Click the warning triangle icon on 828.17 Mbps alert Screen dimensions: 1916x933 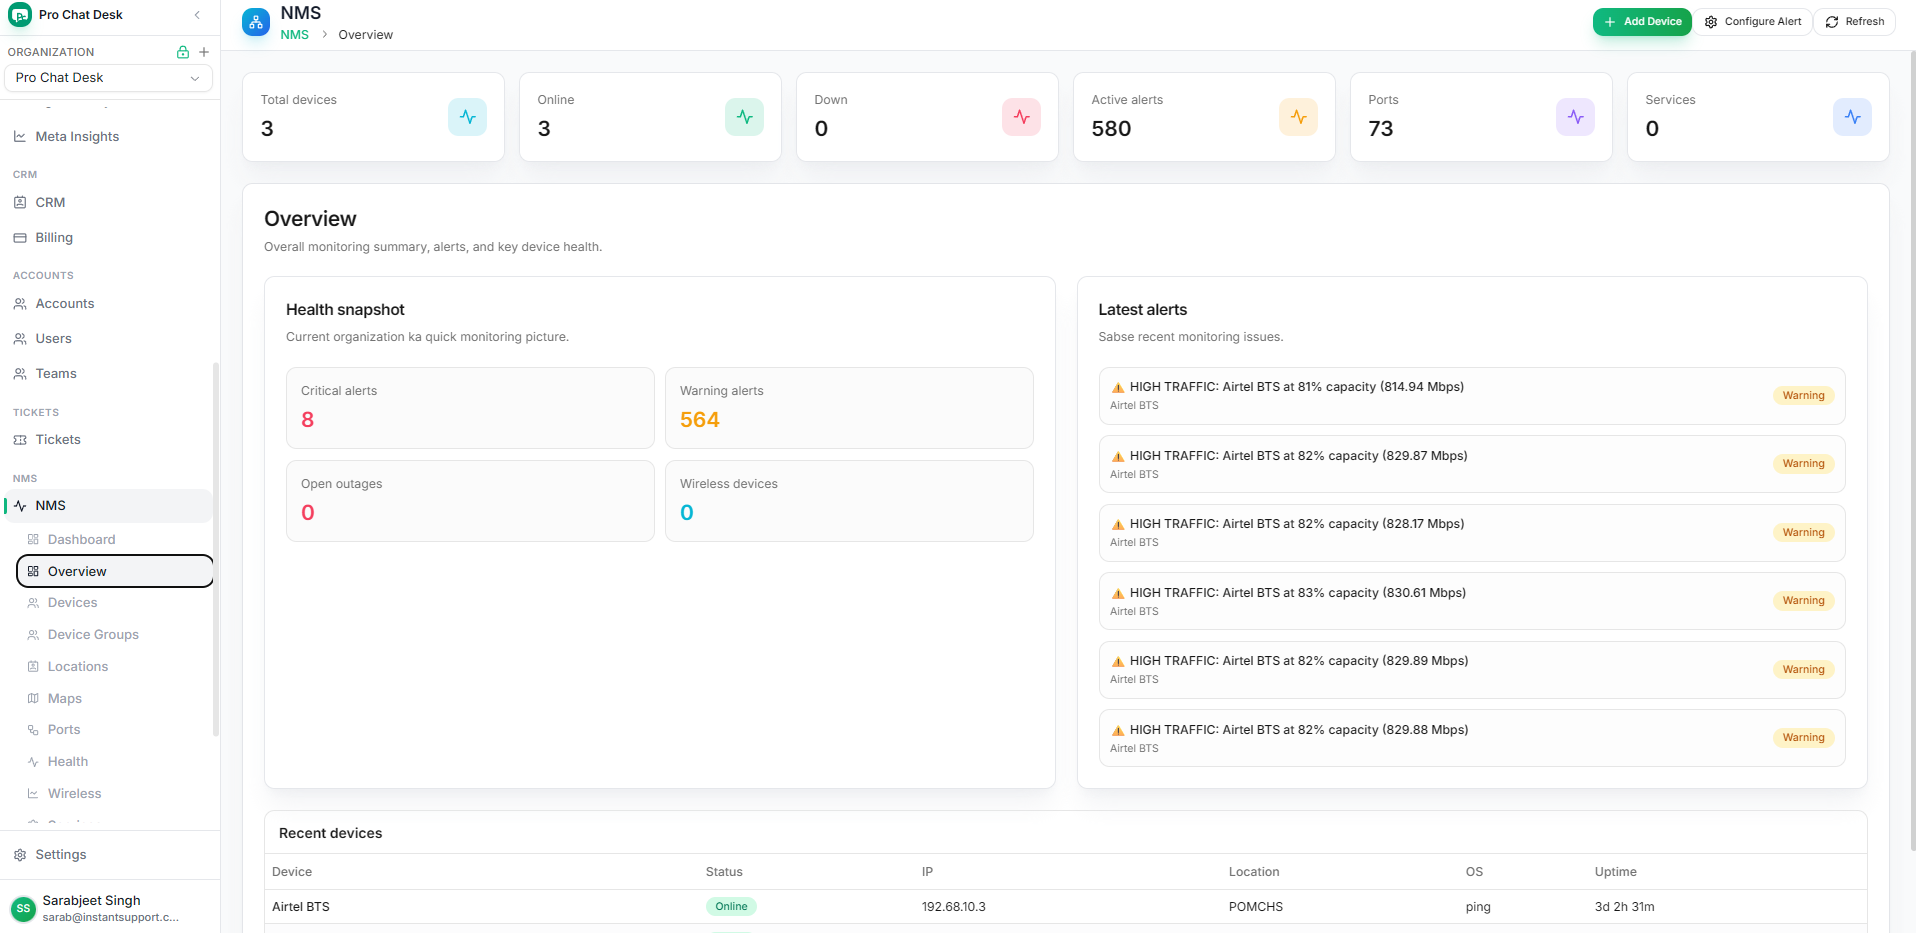point(1118,525)
